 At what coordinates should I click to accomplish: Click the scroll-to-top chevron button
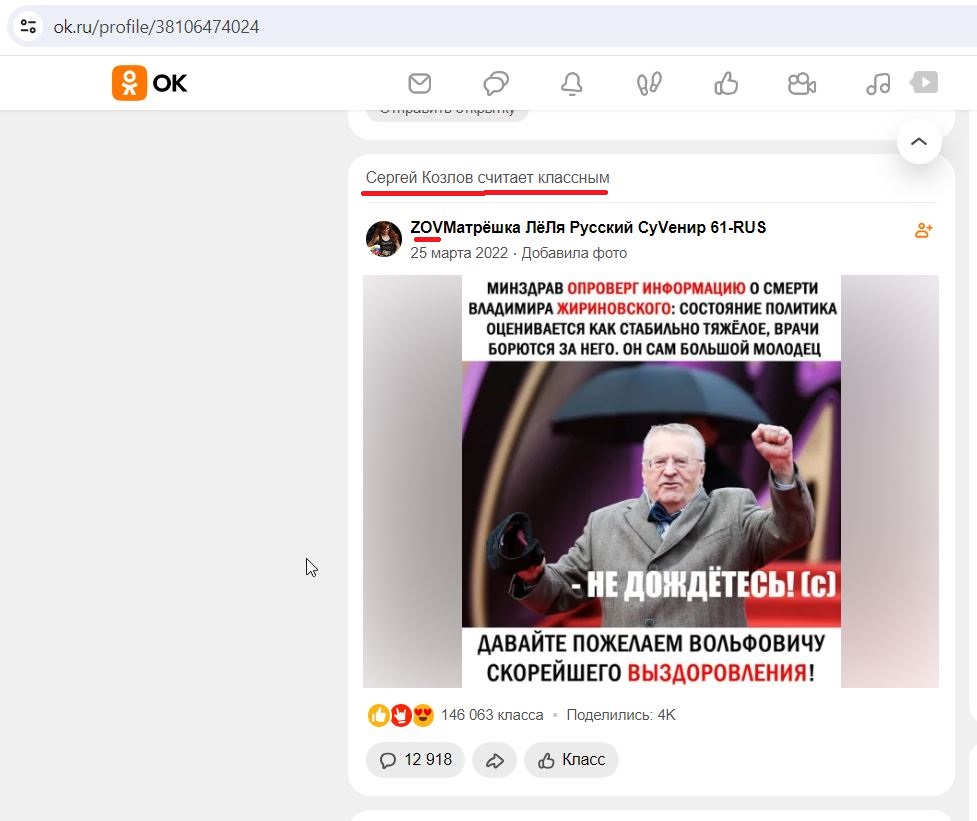point(919,141)
